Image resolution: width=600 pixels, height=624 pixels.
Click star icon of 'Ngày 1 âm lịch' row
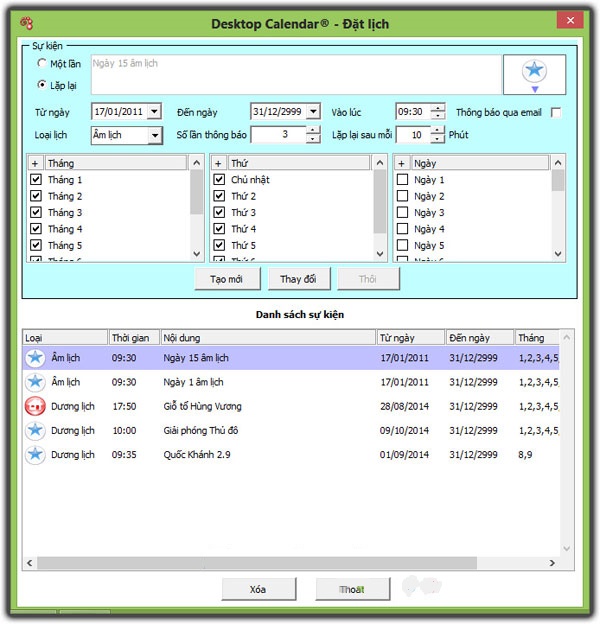35,382
